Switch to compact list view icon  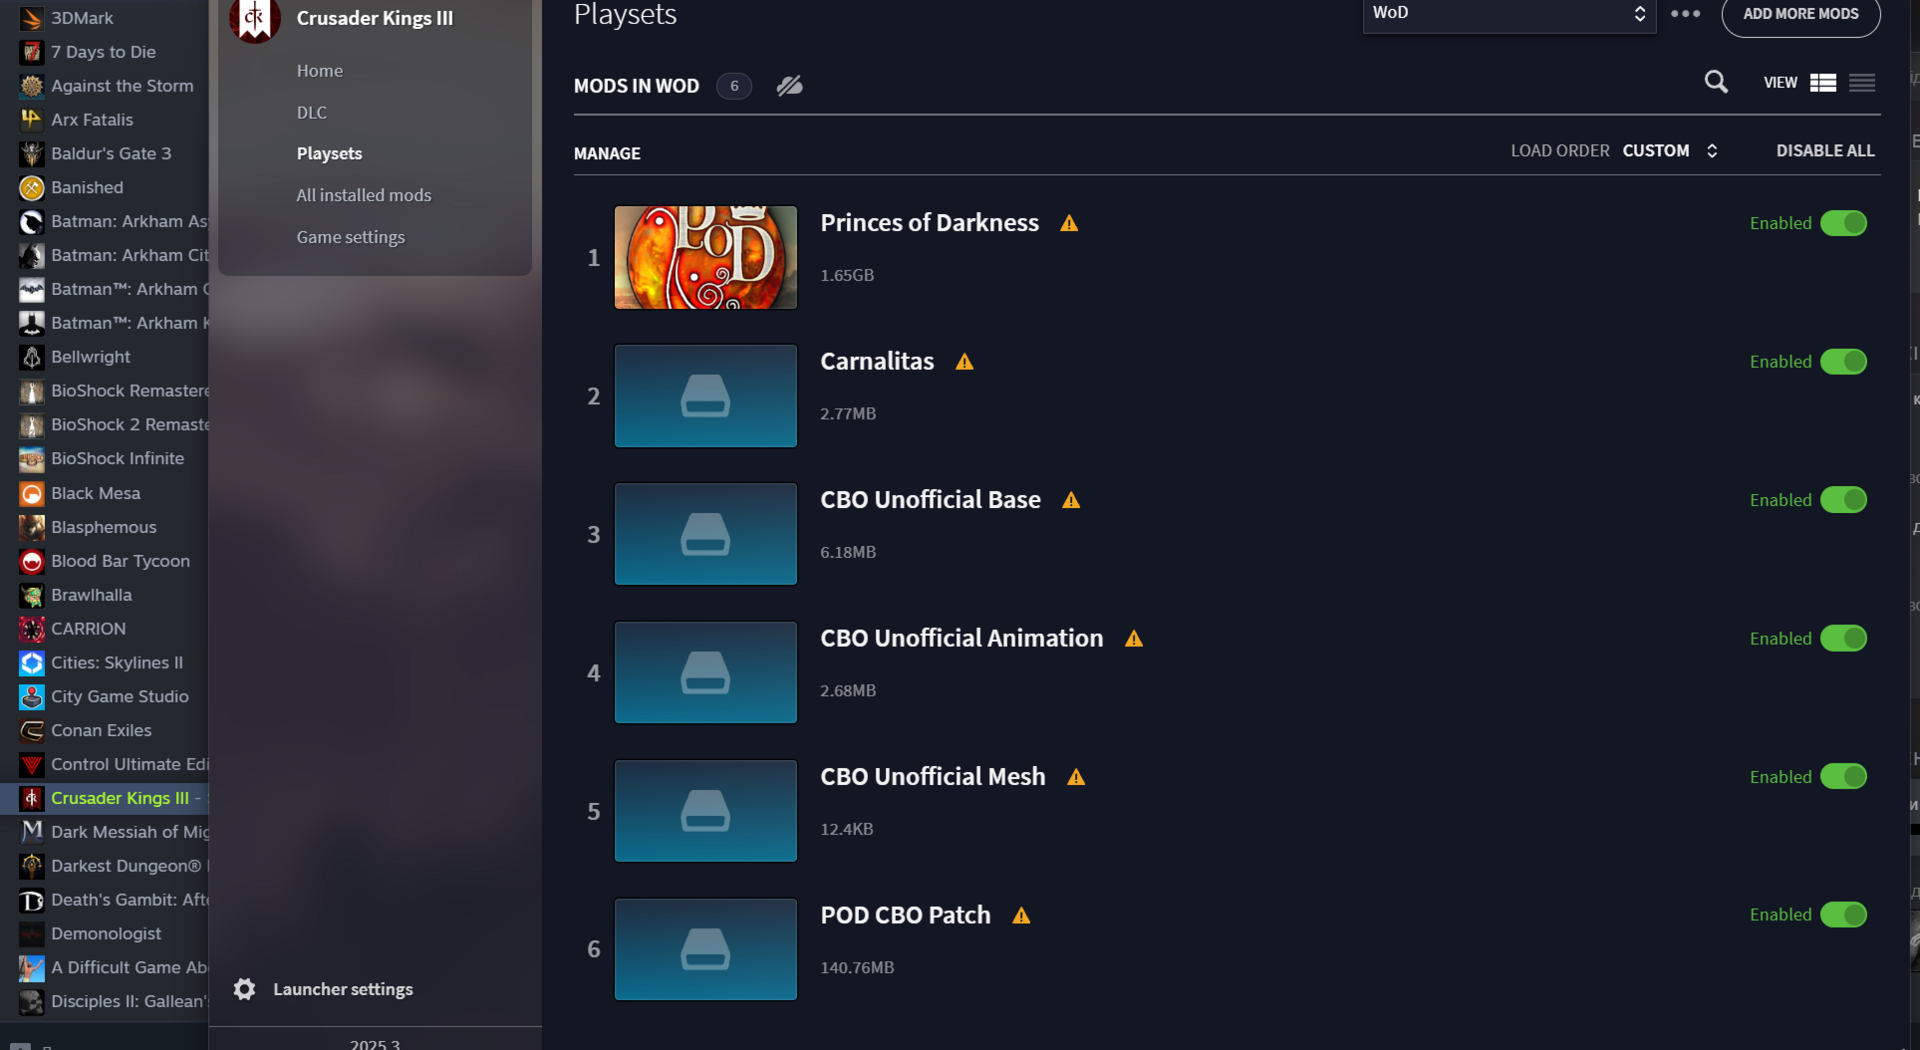click(1862, 83)
